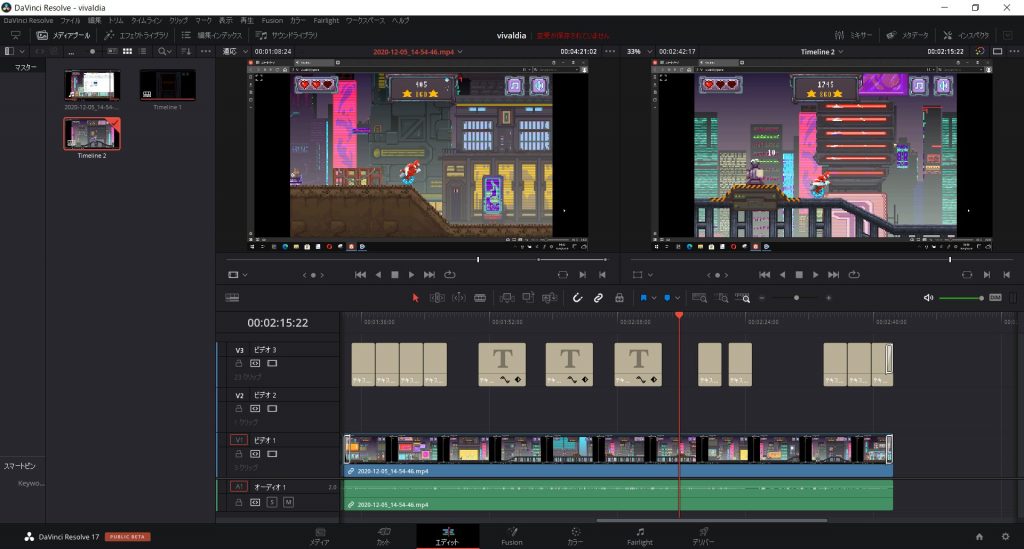
Task: Switch to the デリバー page tab
Action: (x=703, y=536)
